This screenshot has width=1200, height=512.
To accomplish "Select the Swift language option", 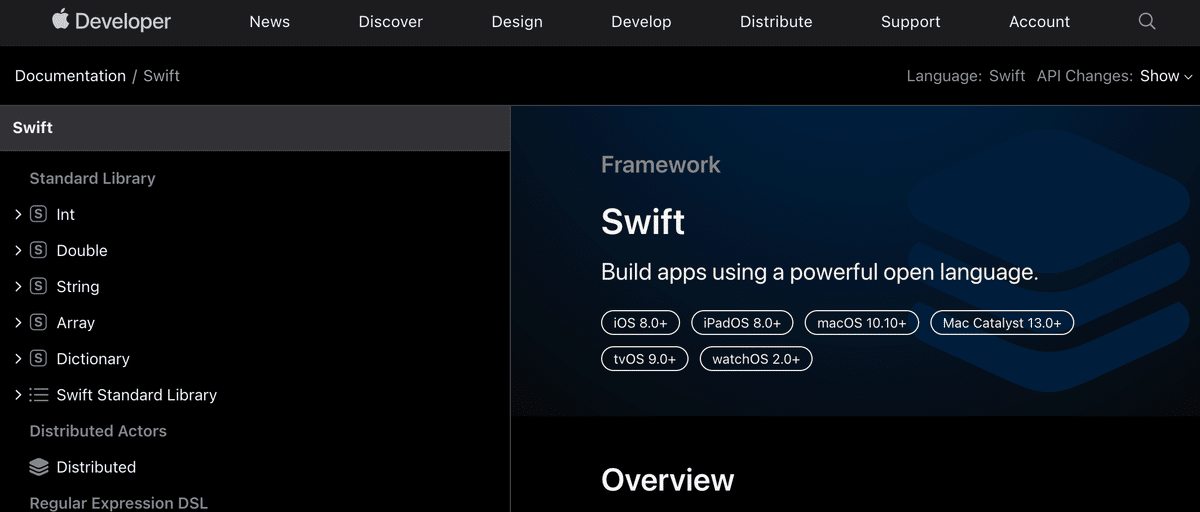I will pos(1007,76).
